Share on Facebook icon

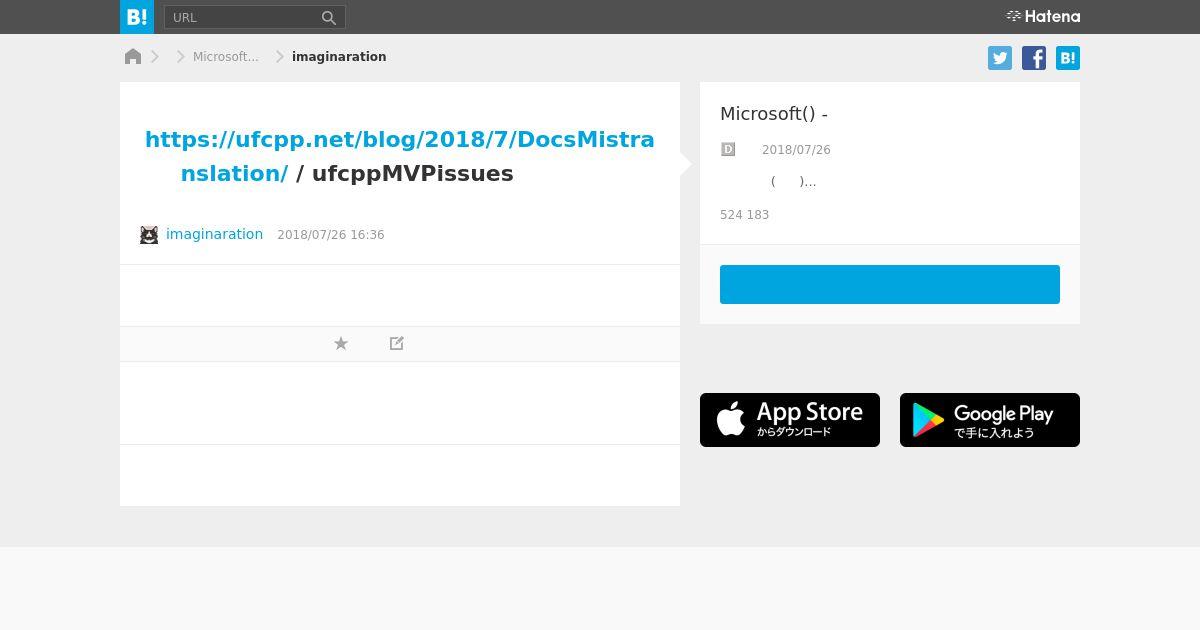pos(1034,58)
